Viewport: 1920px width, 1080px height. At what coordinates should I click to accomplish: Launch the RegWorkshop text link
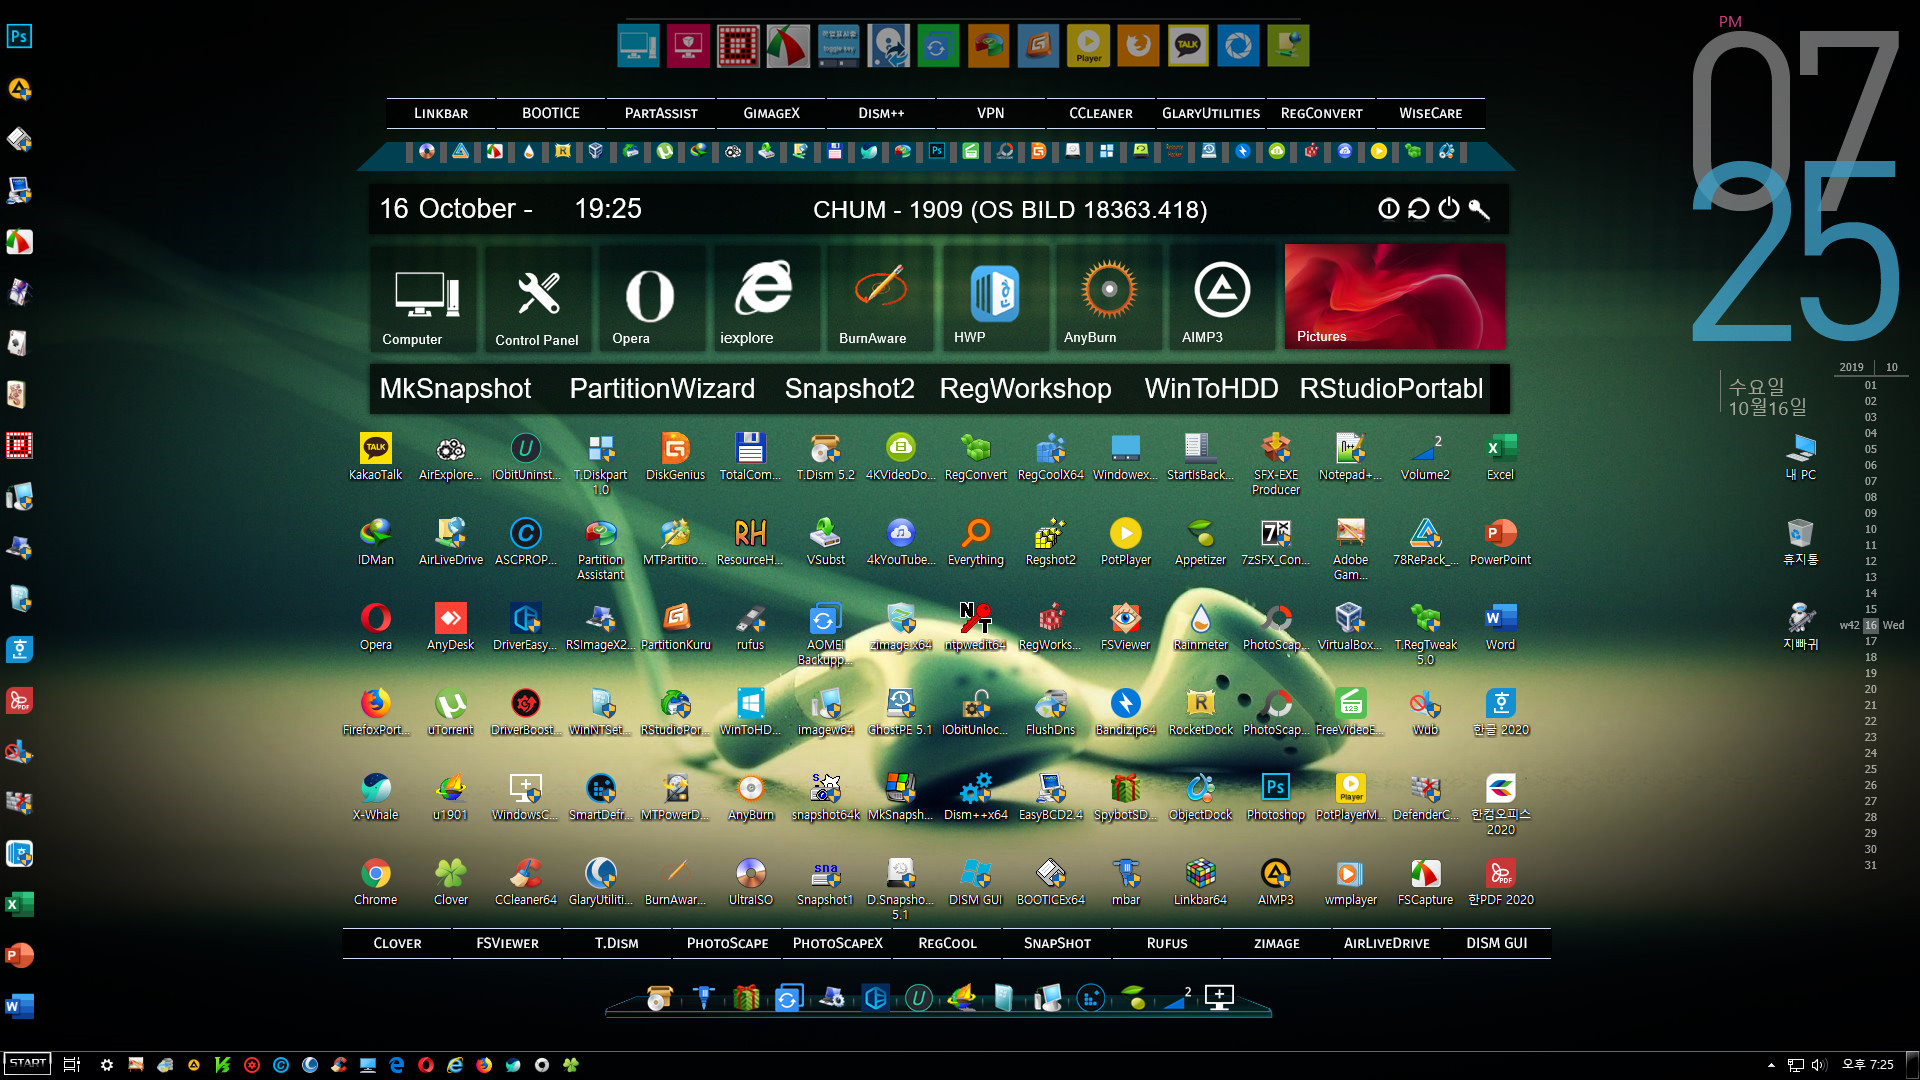(1025, 389)
